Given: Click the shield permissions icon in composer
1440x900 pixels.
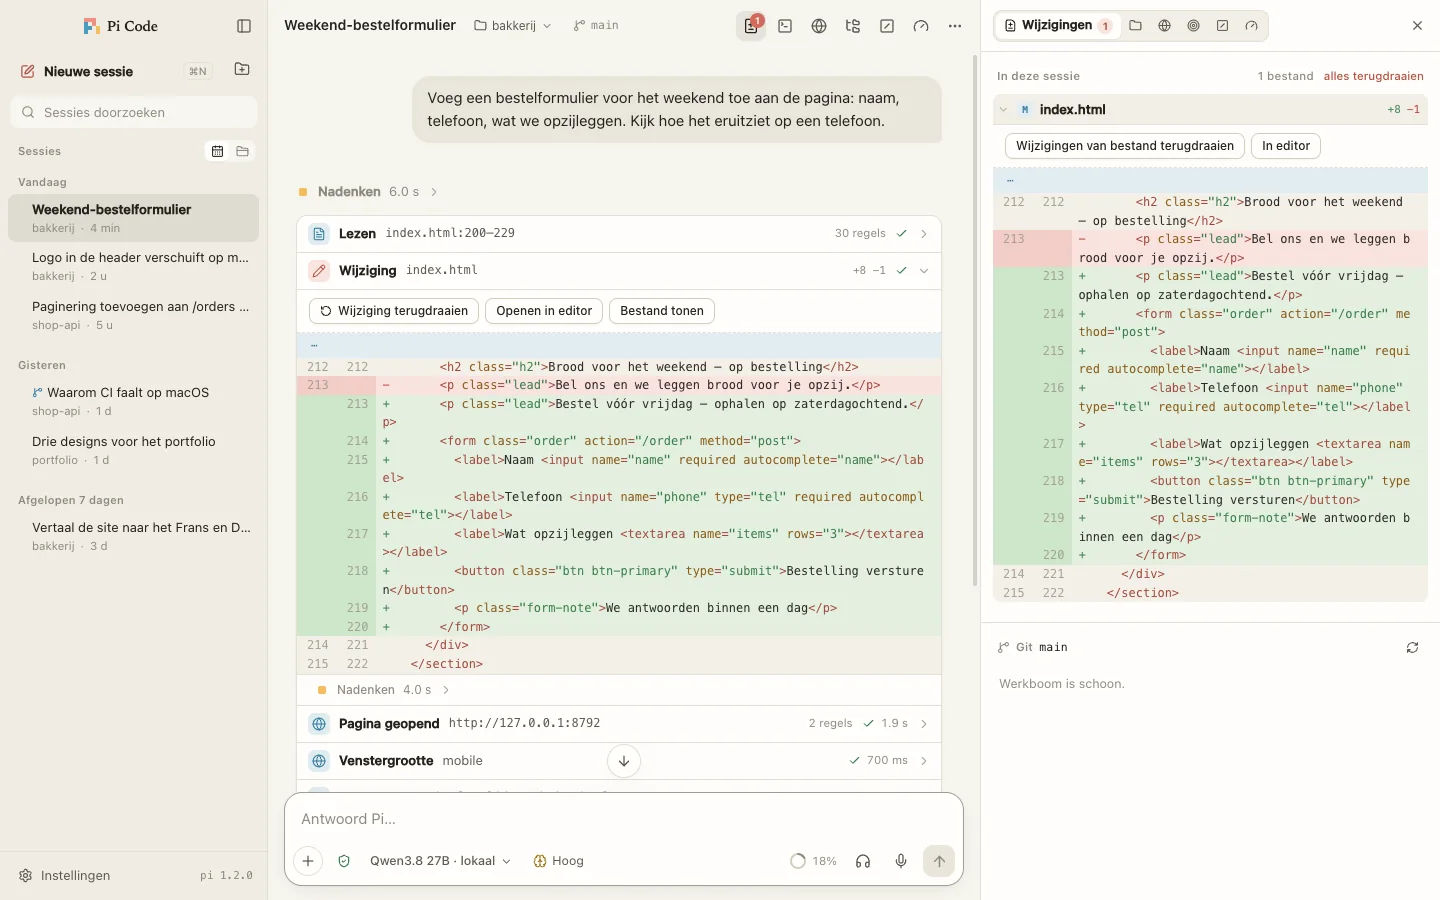Looking at the screenshot, I should point(344,861).
